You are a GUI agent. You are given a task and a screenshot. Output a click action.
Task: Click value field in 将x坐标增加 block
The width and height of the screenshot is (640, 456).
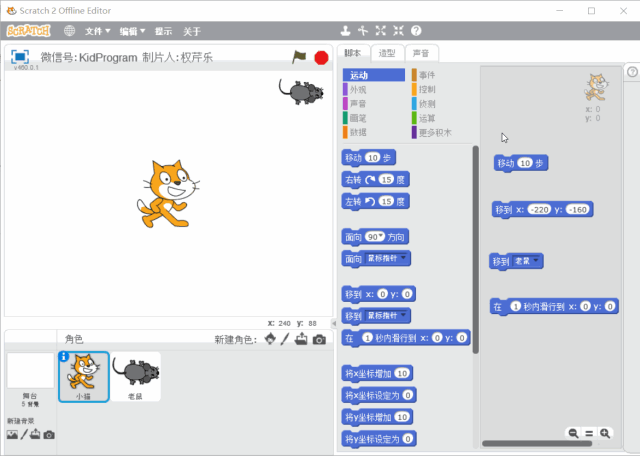point(402,373)
